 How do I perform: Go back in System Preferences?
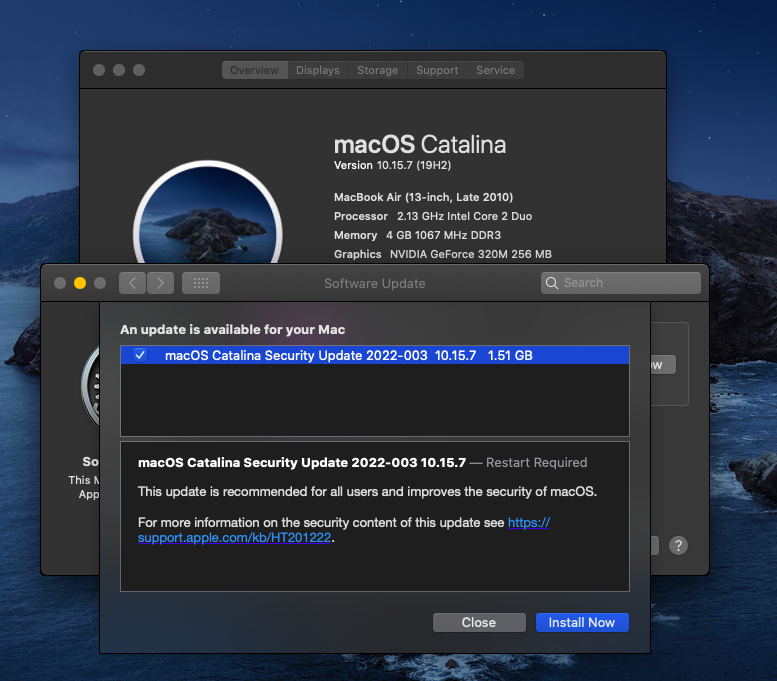coord(132,283)
